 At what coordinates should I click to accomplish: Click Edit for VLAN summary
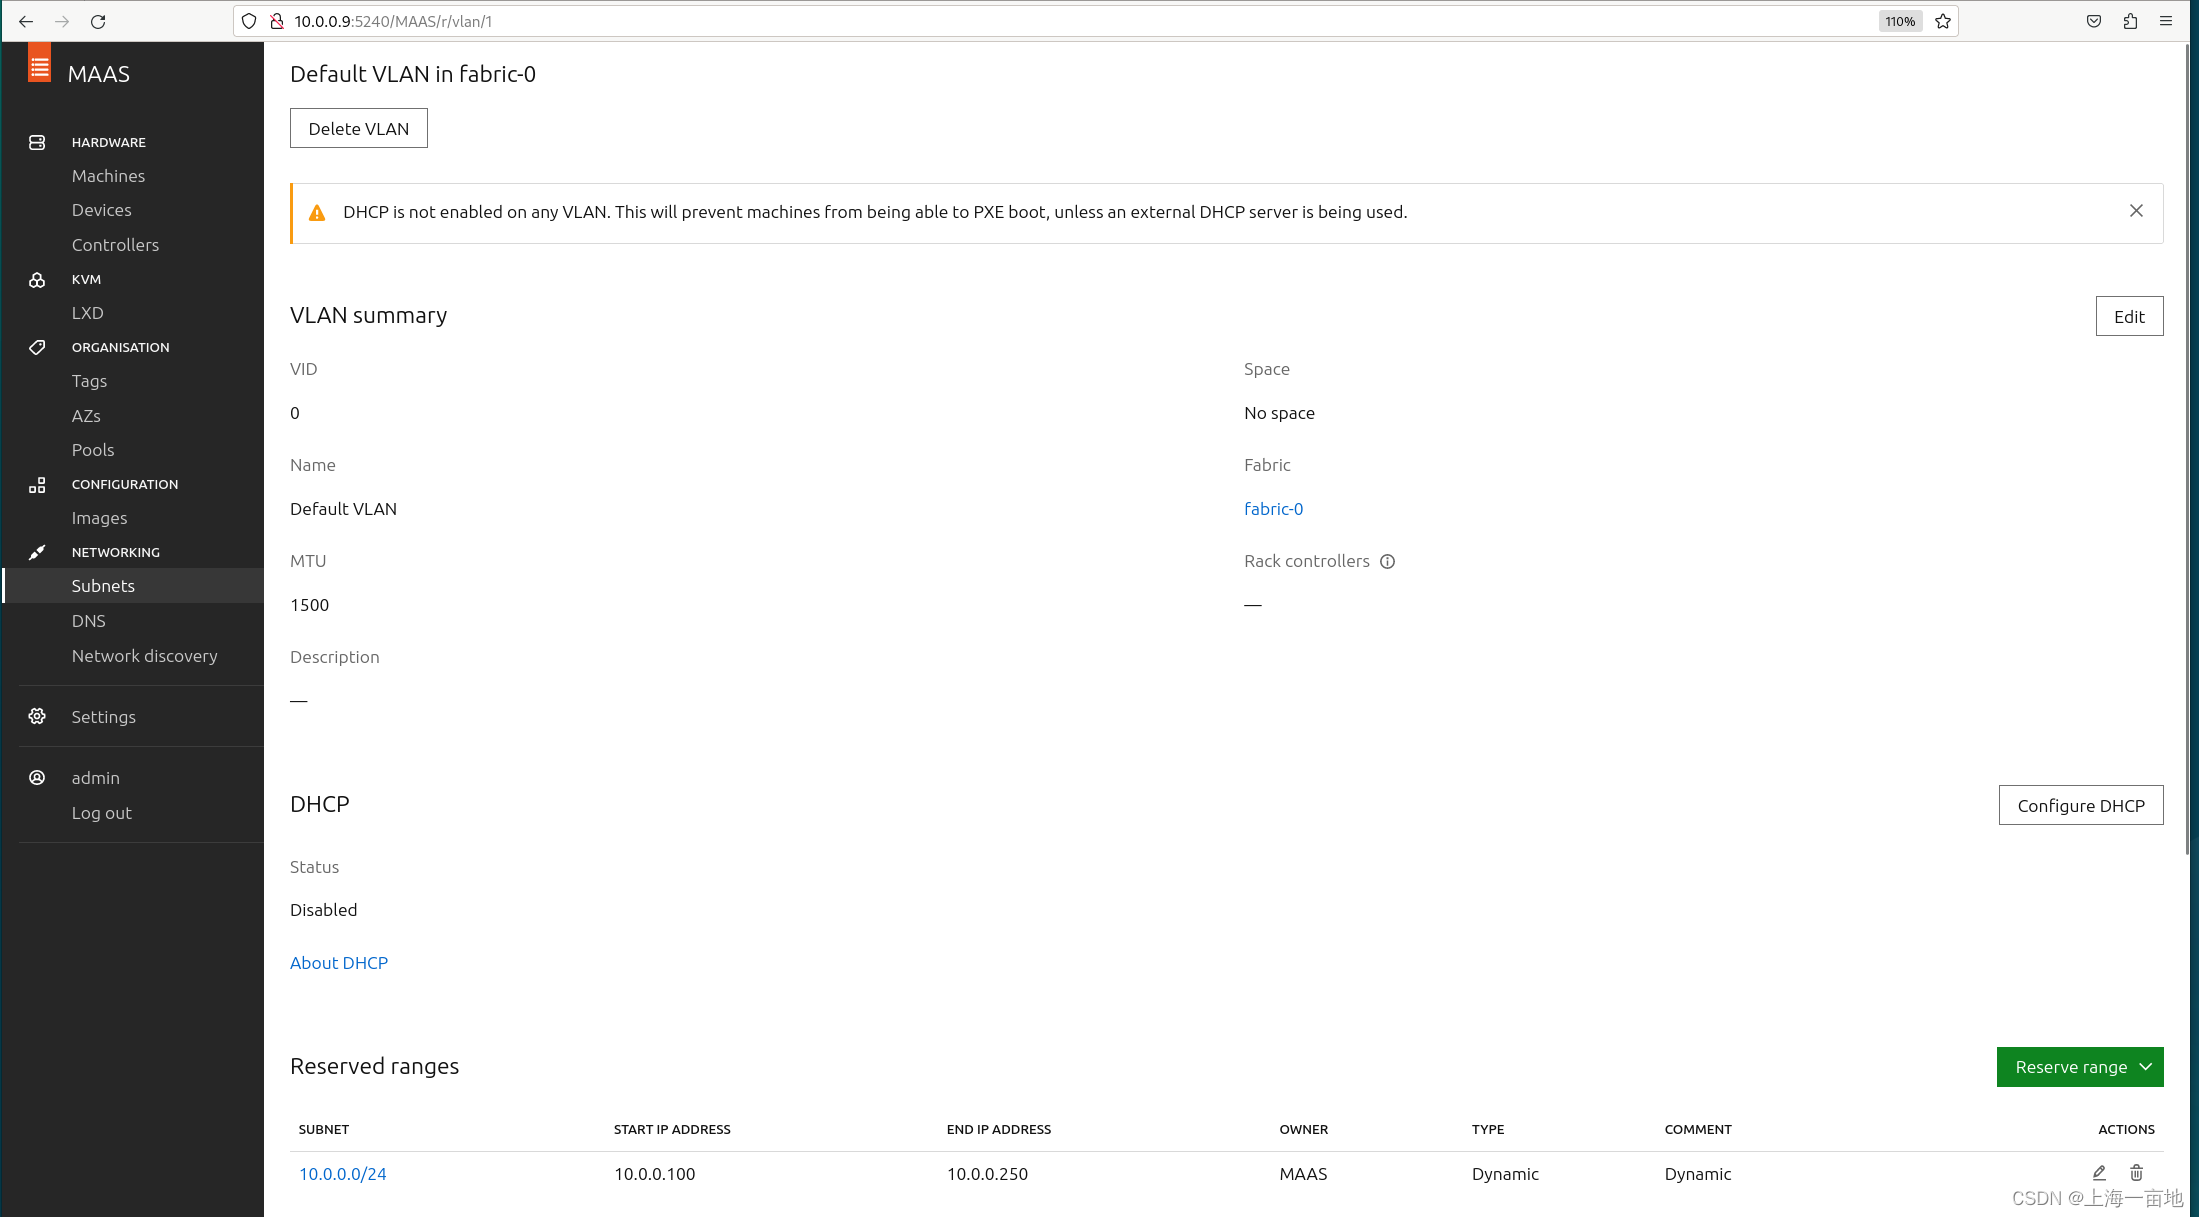pyautogui.click(x=2129, y=316)
